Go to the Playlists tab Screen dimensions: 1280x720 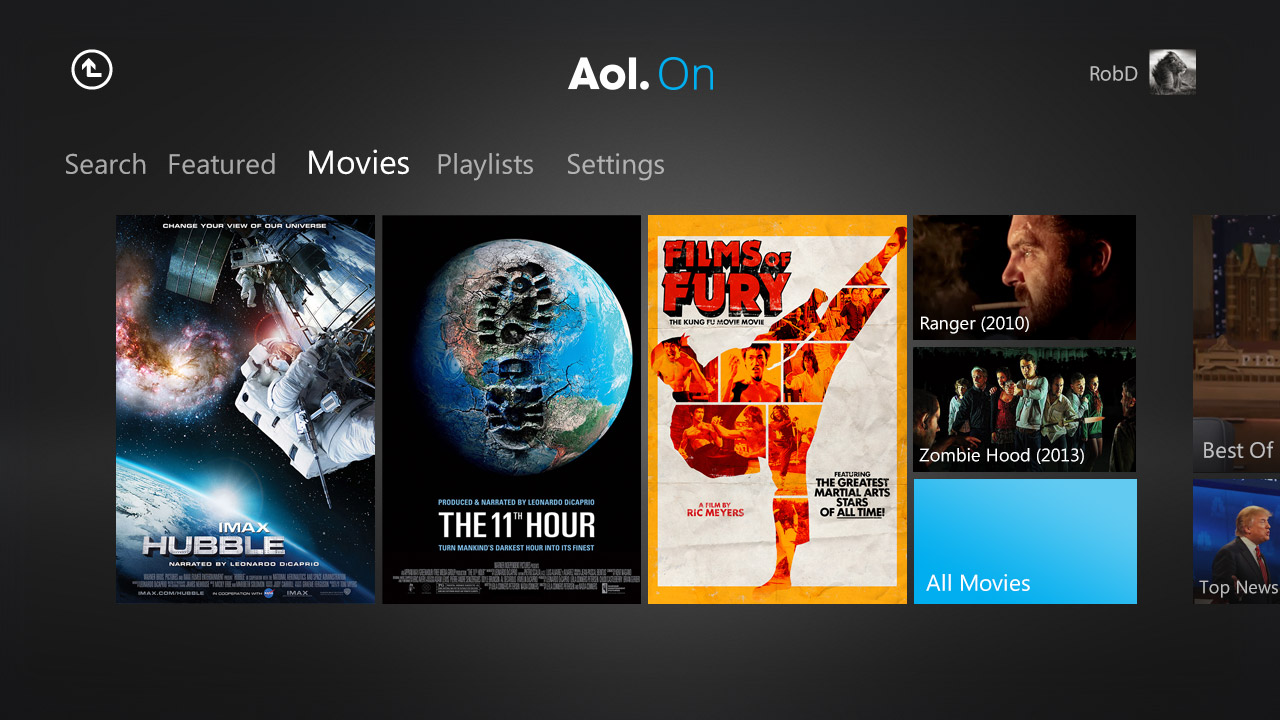click(x=485, y=164)
